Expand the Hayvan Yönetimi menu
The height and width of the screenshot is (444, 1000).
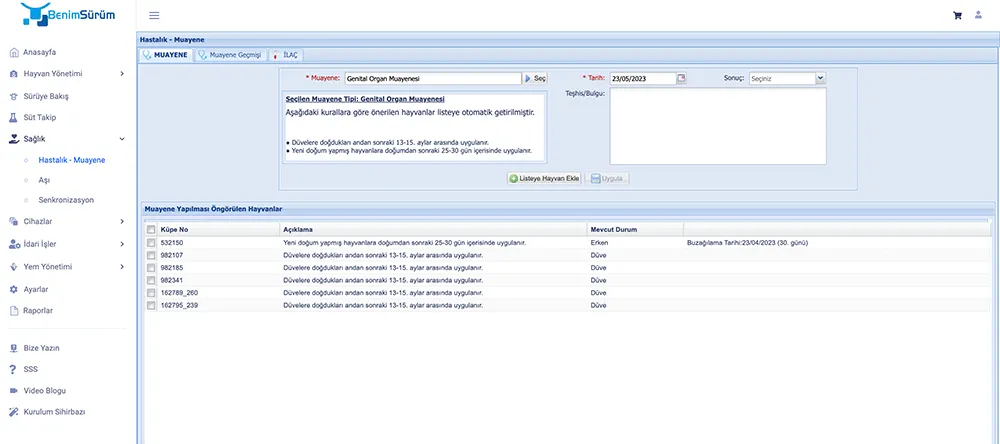pos(67,73)
